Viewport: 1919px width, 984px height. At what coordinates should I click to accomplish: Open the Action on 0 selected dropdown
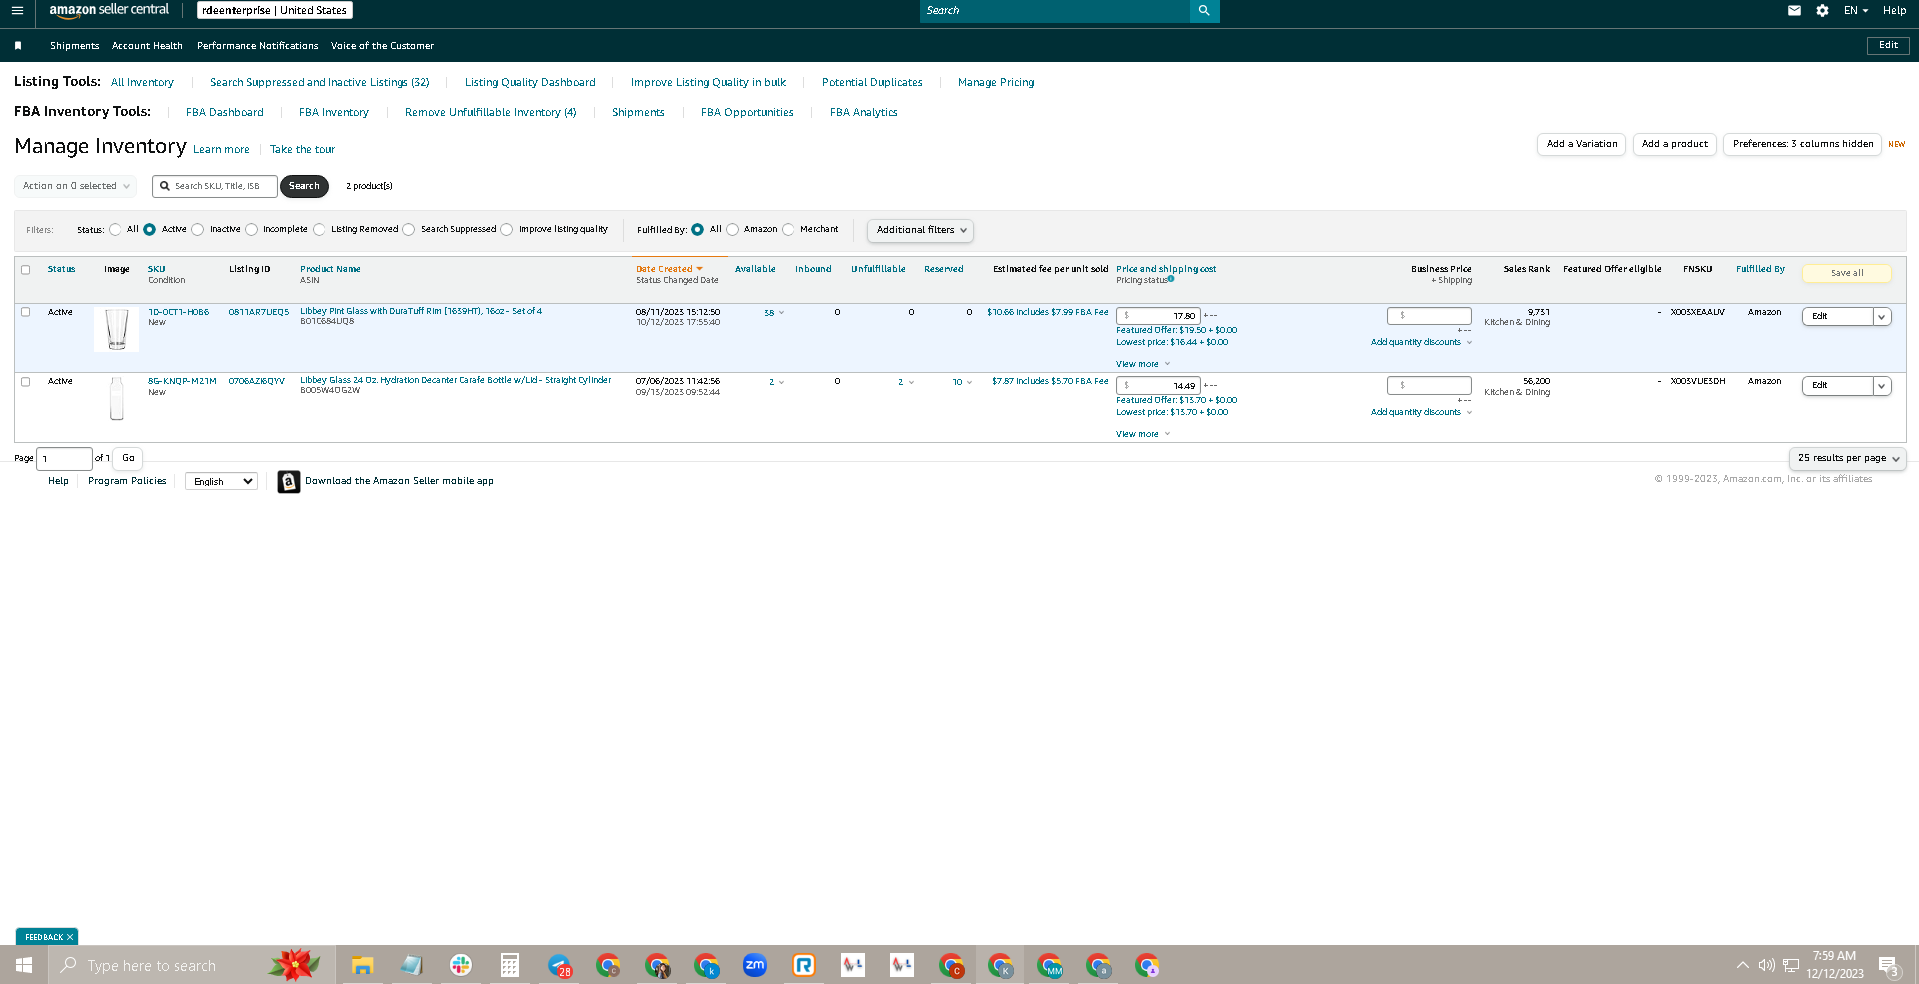pos(76,186)
